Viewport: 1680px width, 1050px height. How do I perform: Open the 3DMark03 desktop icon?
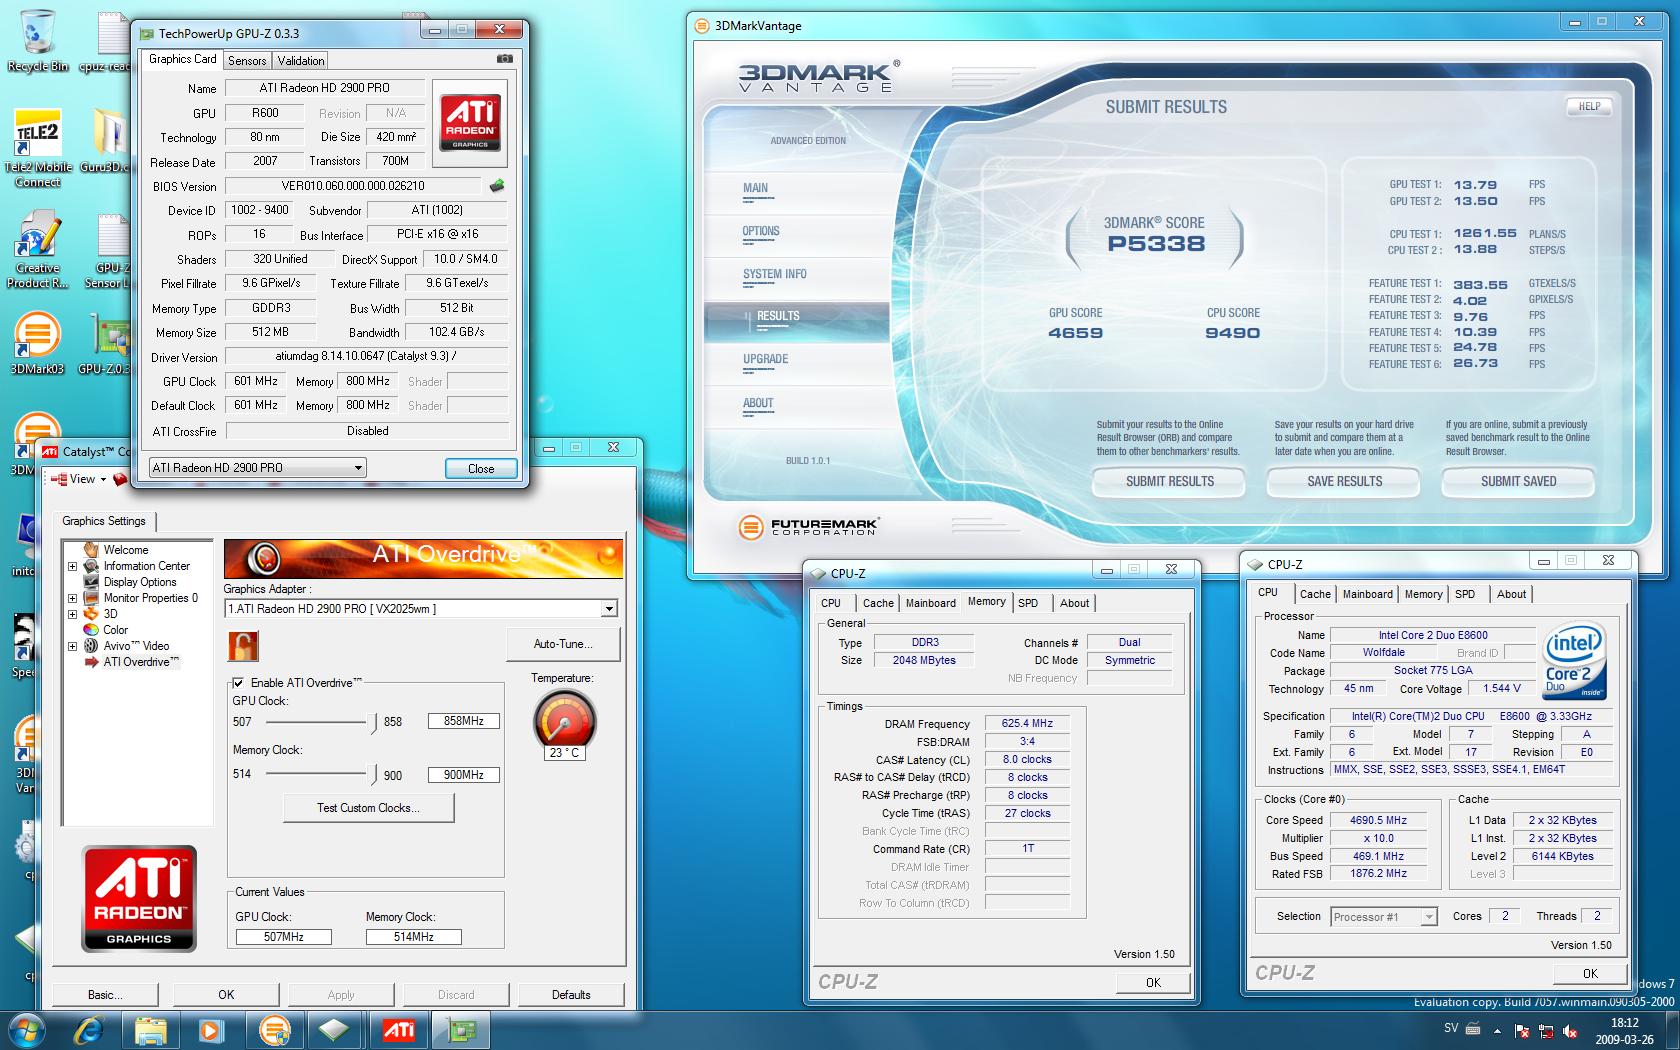coord(38,343)
